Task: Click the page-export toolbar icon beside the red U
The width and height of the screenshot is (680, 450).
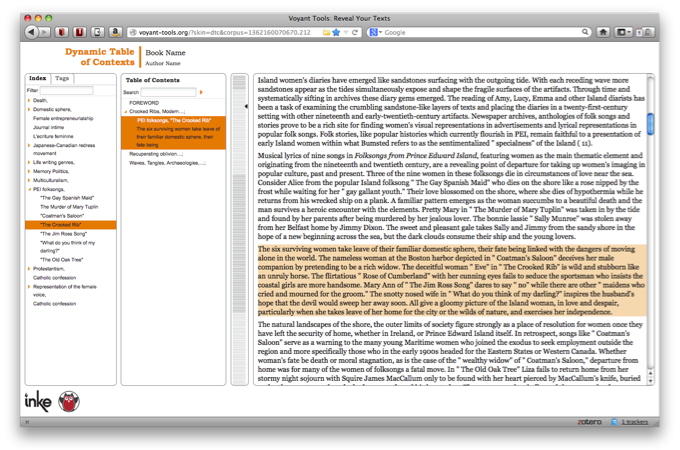Action: [98, 32]
